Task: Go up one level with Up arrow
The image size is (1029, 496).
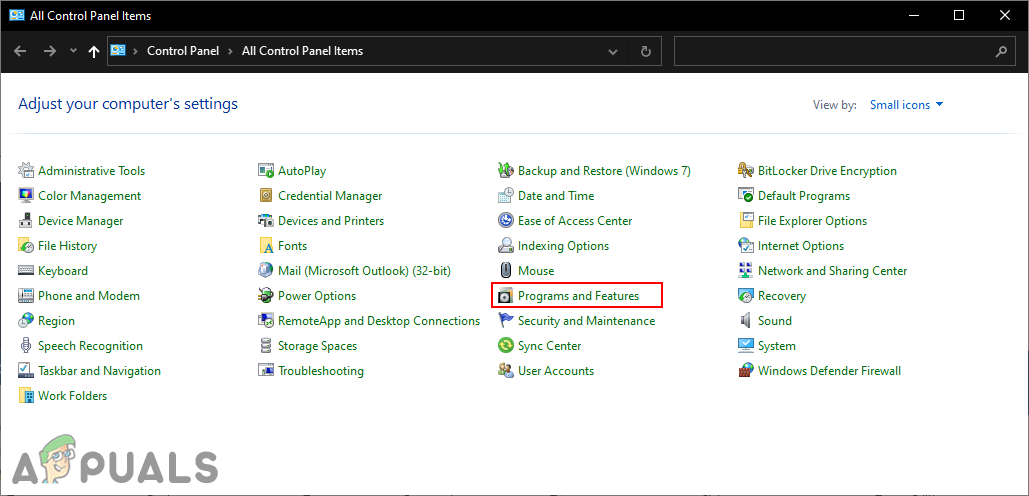Action: point(94,51)
